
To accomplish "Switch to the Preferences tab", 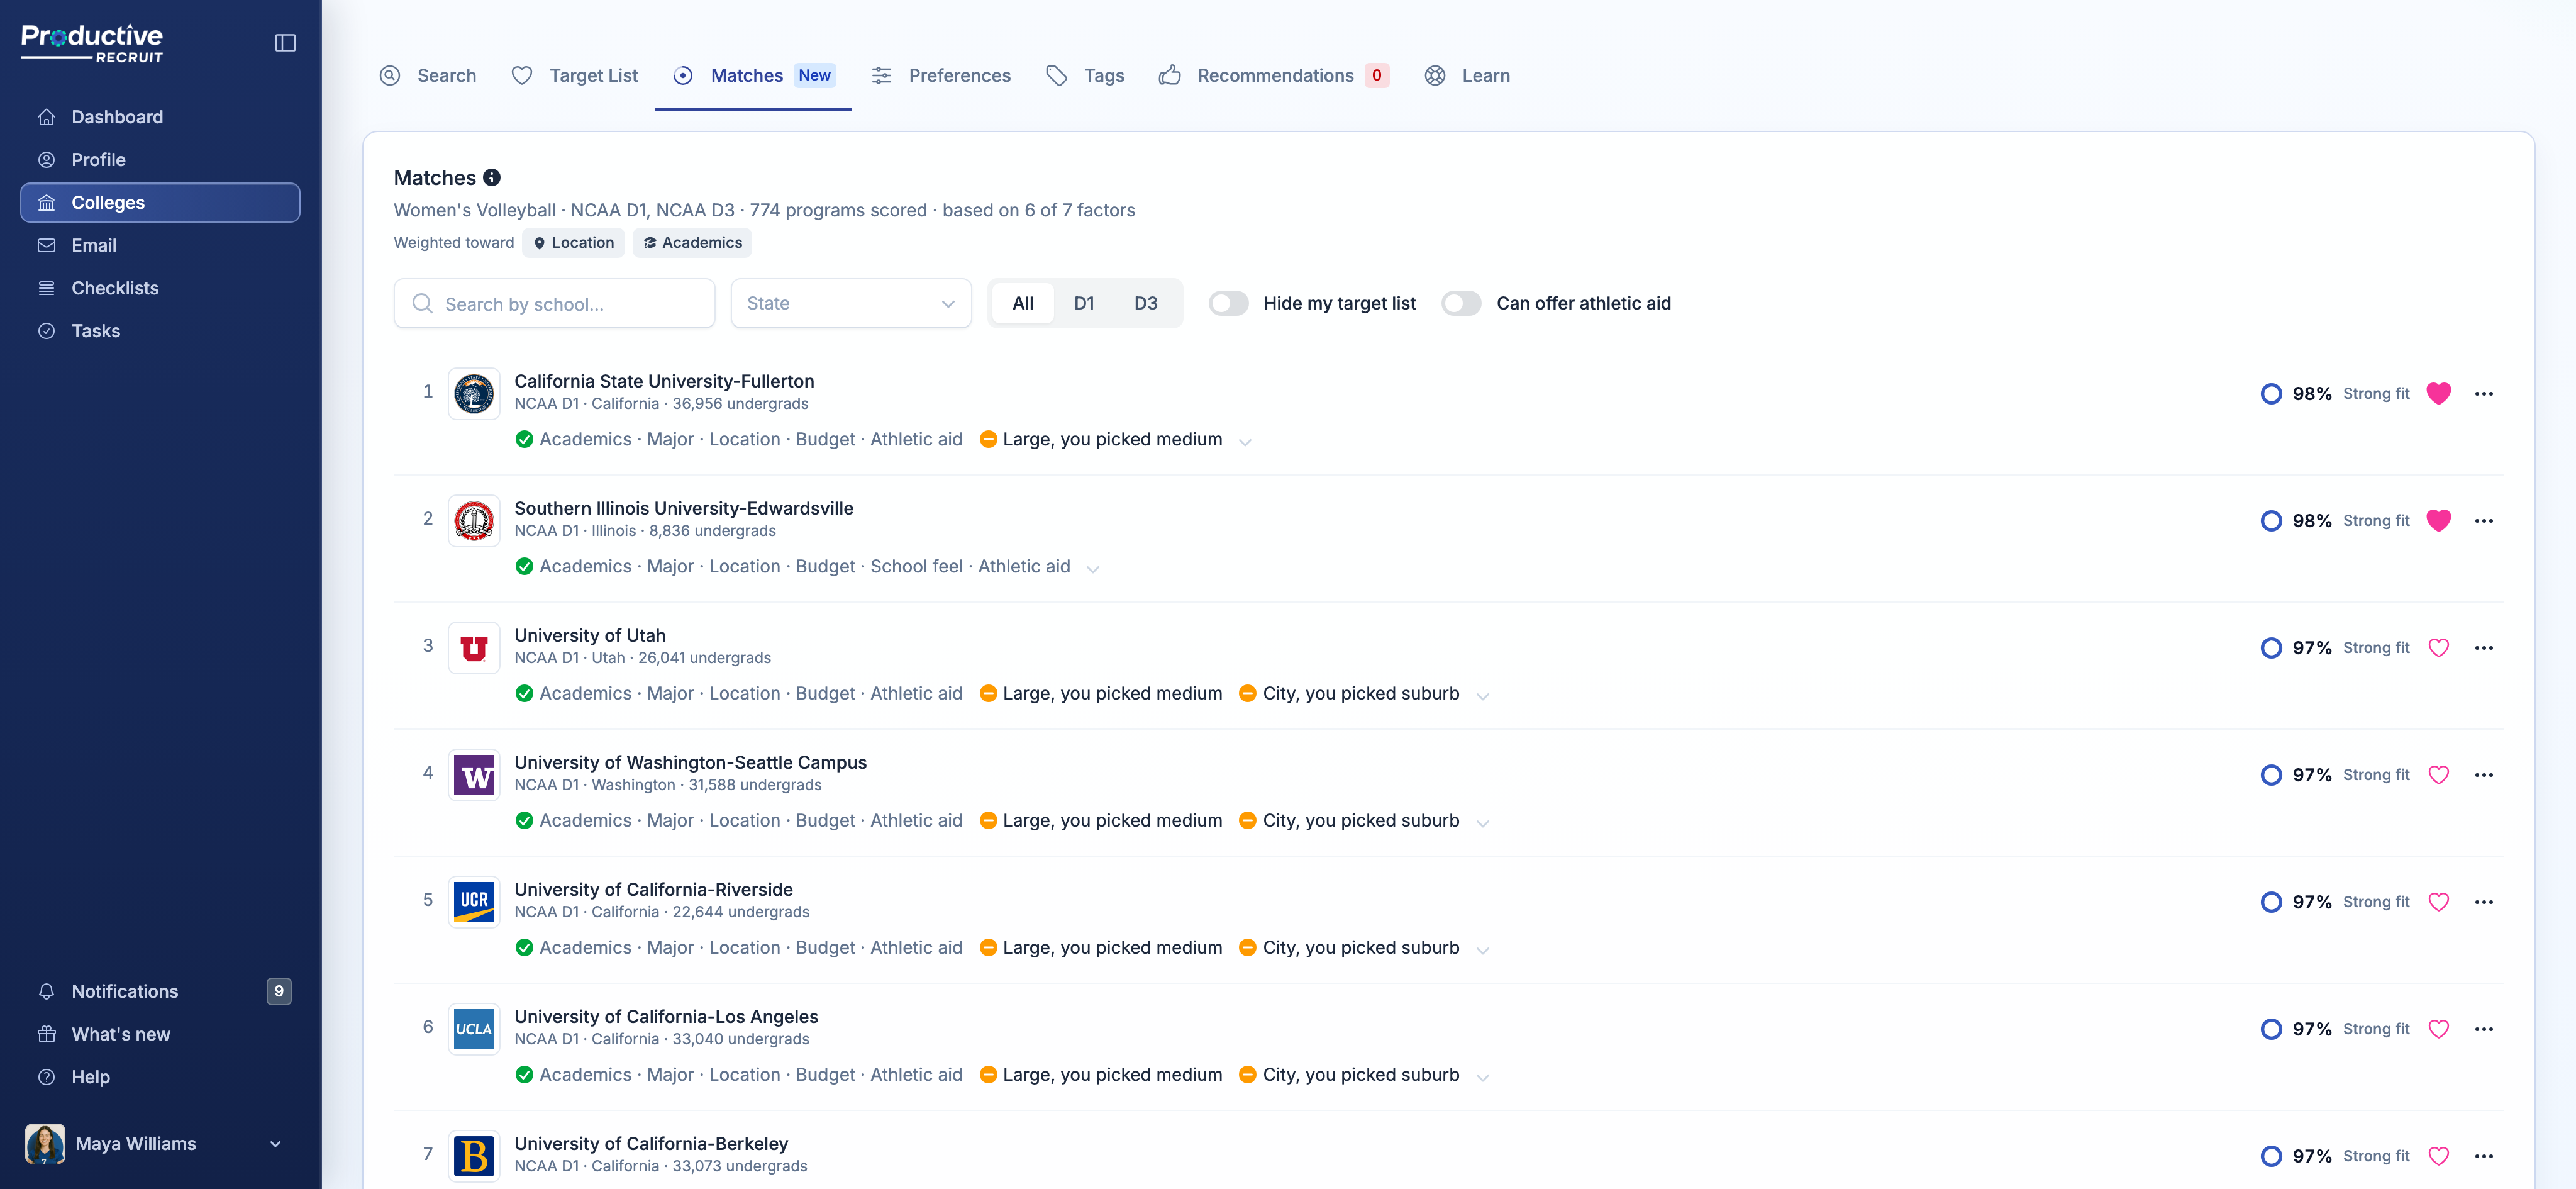I will 941,75.
